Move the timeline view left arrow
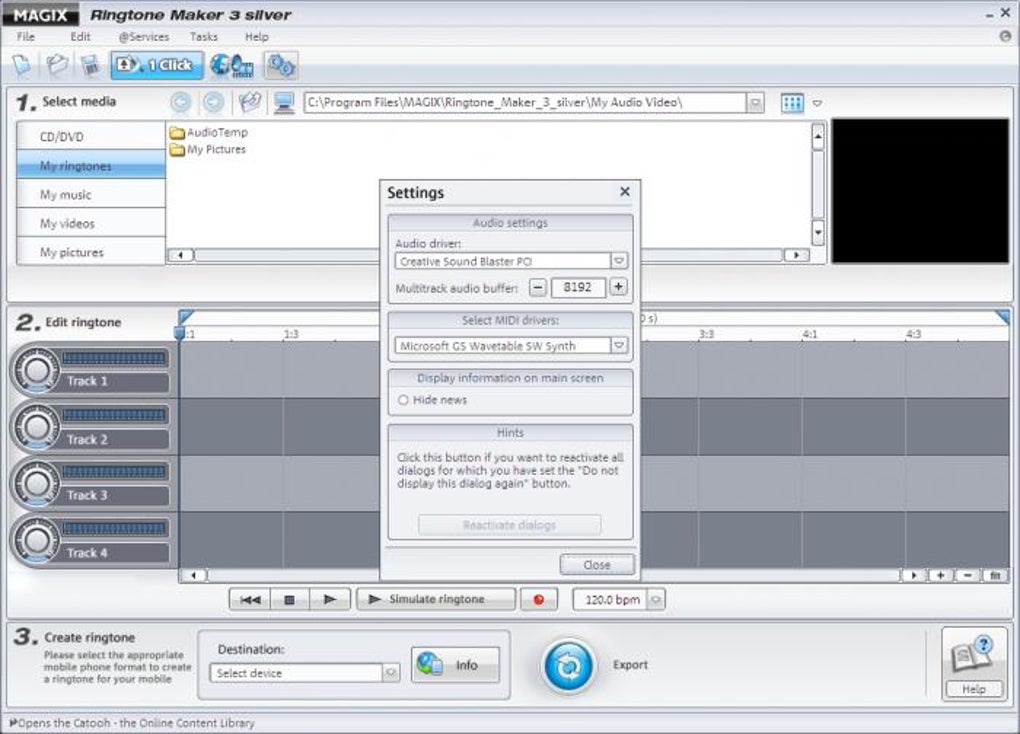 click(194, 575)
